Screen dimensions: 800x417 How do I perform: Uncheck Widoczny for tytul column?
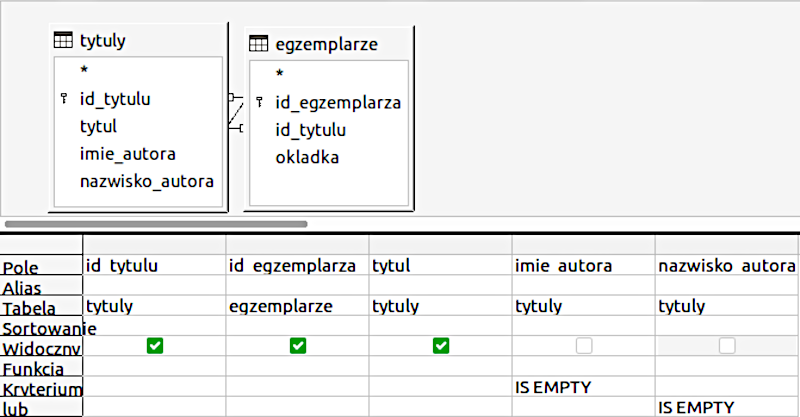[441, 346]
